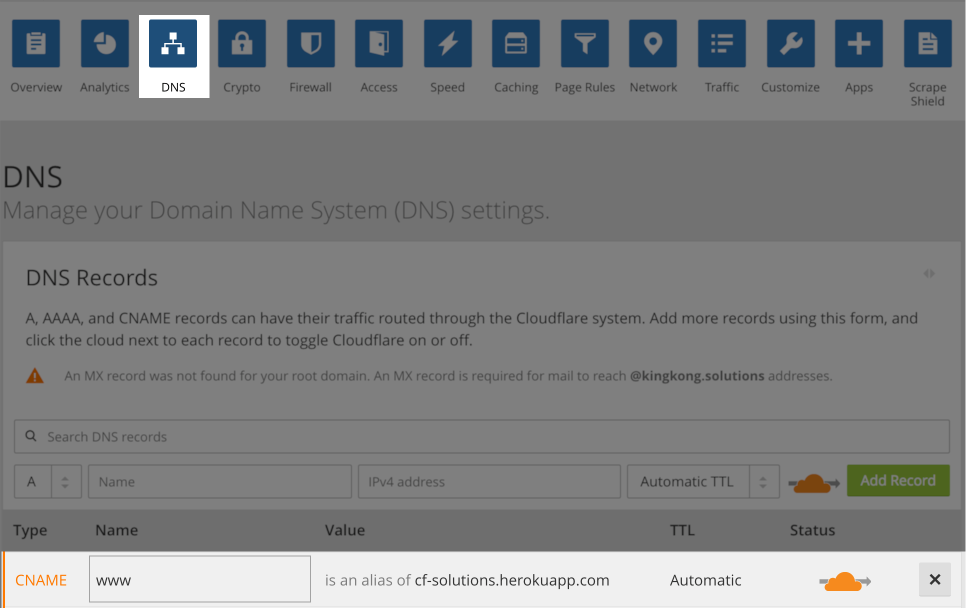Delete the www CNAME record
Screen dimensions: 966x608
click(934, 580)
